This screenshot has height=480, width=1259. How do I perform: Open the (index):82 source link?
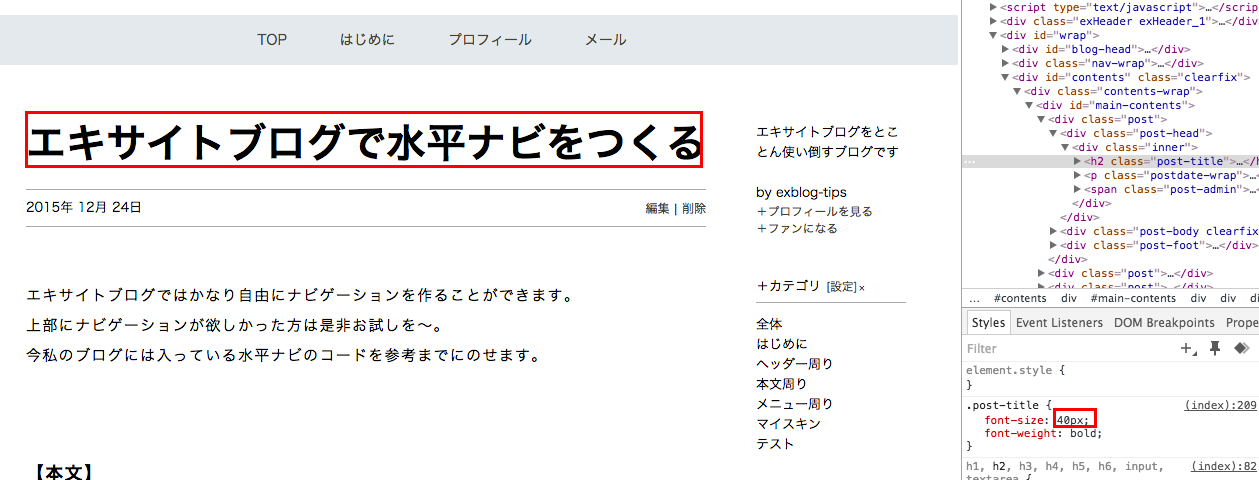point(1224,466)
